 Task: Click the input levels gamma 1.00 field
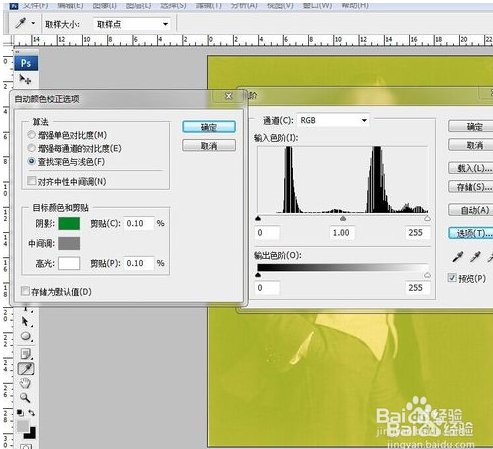tap(342, 233)
